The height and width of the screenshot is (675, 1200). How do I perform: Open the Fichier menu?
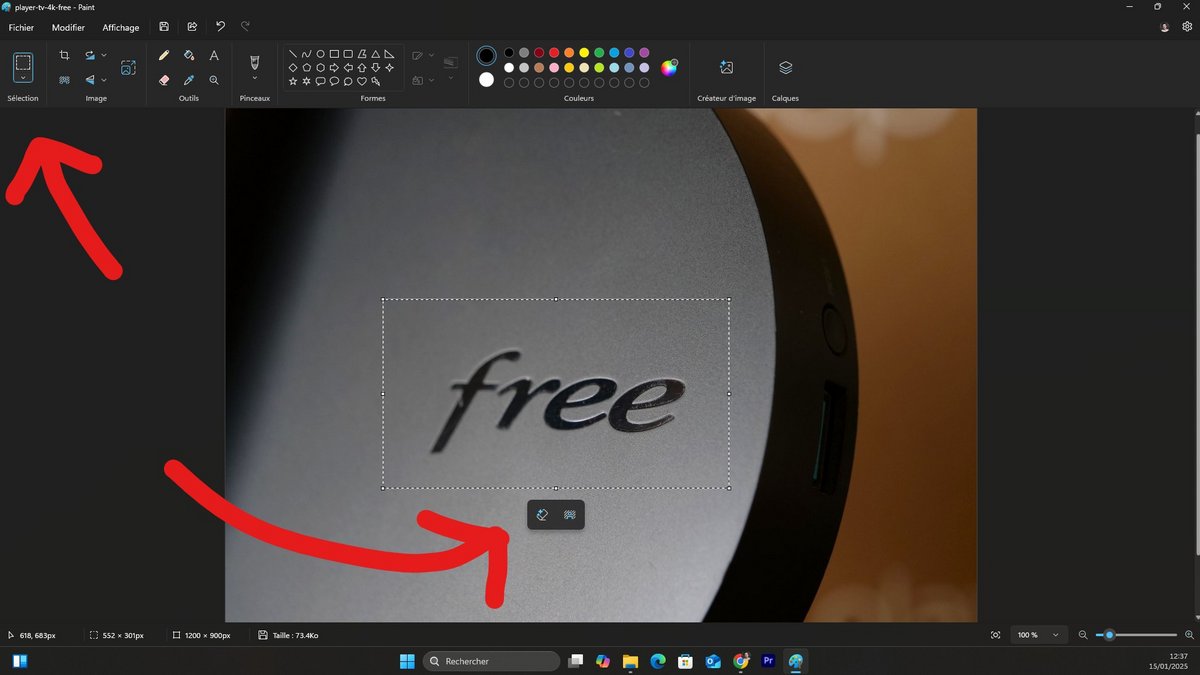[x=21, y=28]
